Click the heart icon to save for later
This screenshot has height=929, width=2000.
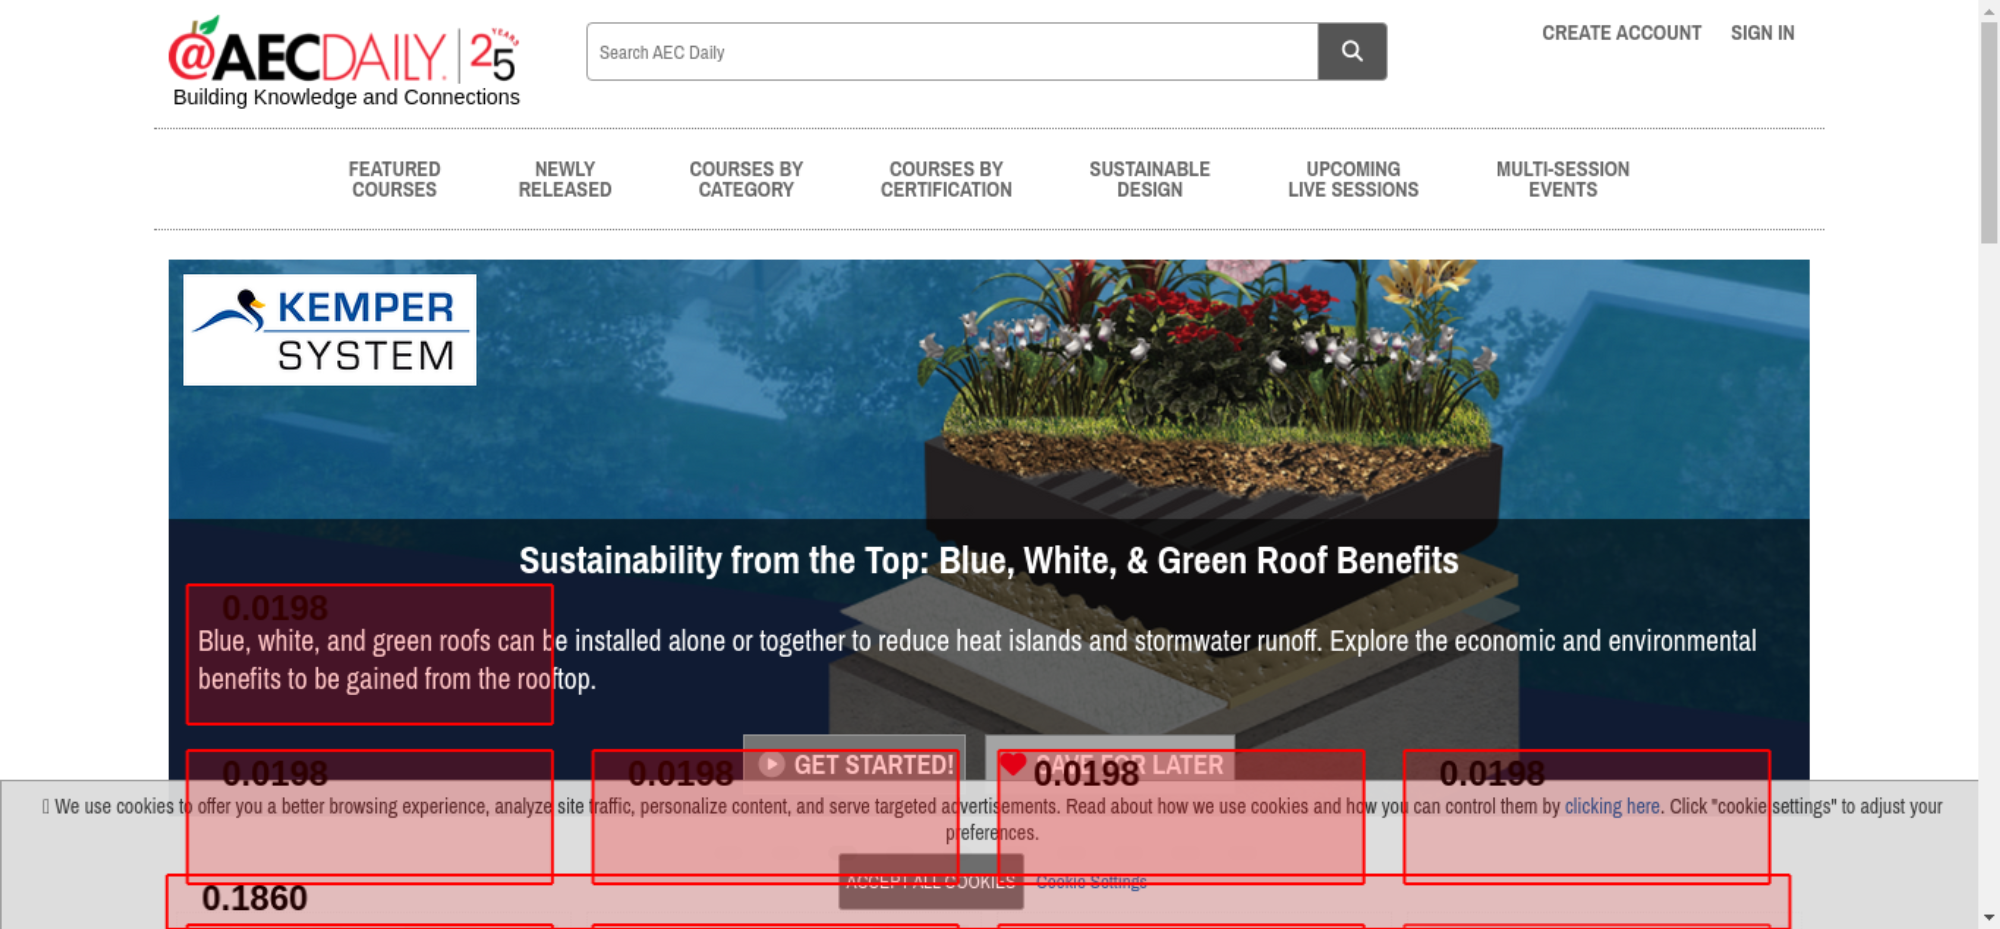point(1012,764)
